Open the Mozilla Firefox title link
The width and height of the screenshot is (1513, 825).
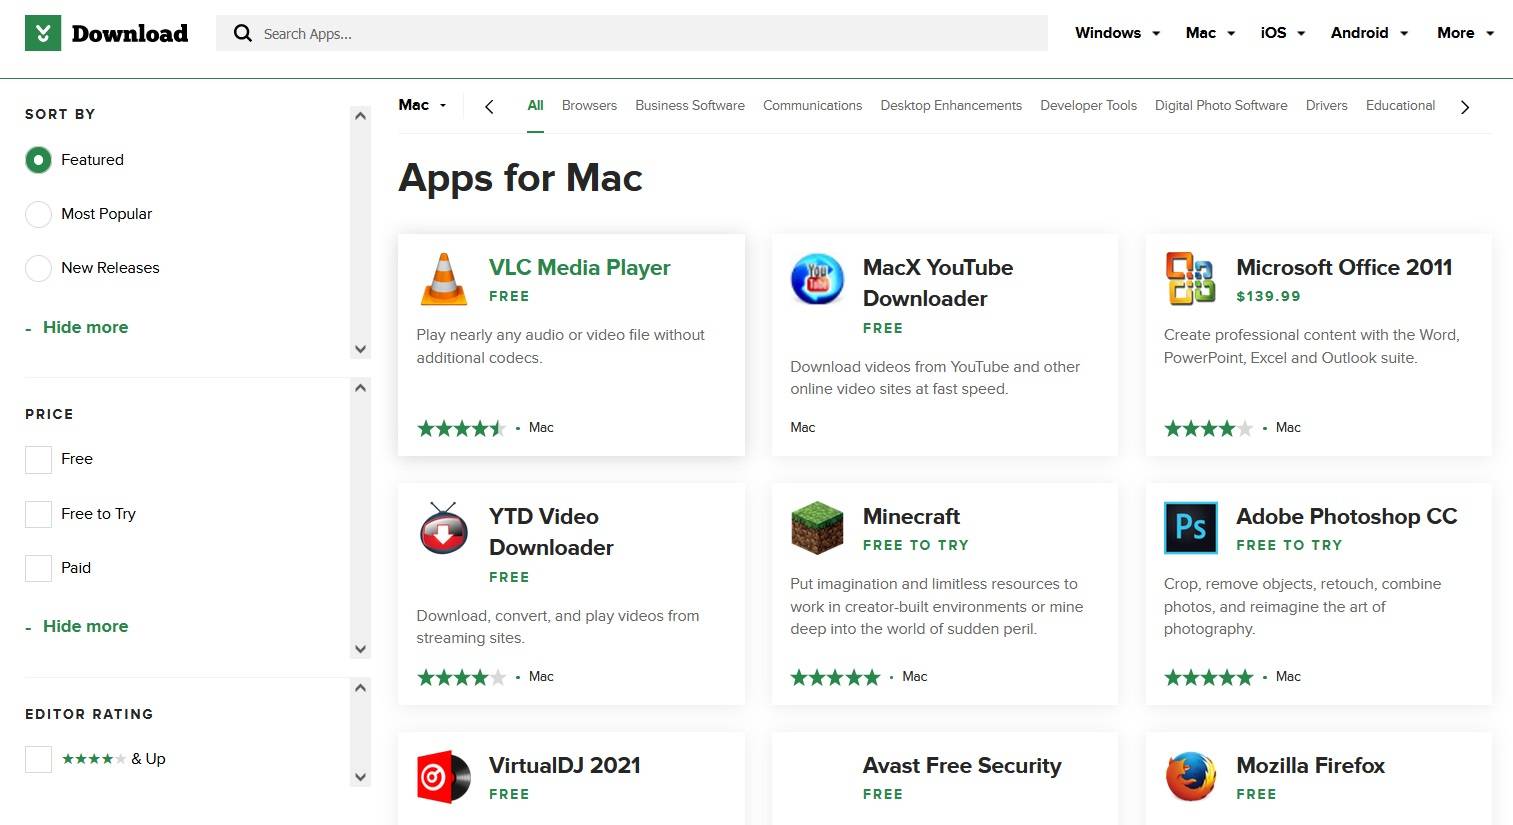[x=1310, y=765]
